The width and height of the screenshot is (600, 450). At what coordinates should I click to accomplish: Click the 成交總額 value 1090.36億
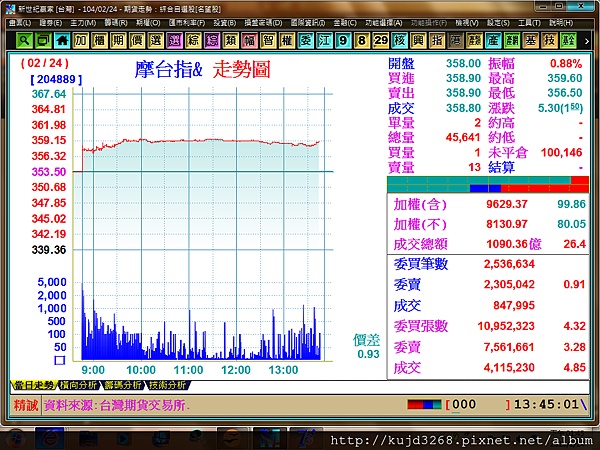[514, 244]
